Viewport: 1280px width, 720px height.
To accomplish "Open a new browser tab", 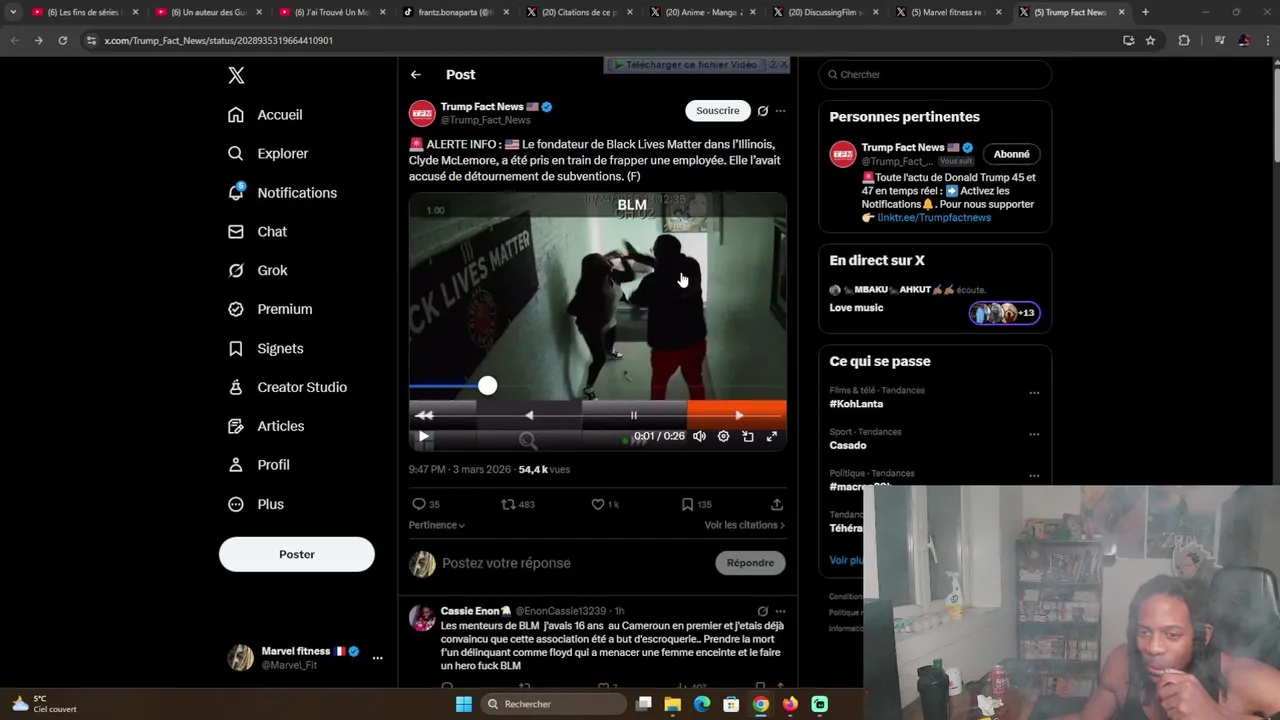I will pyautogui.click(x=1145, y=12).
